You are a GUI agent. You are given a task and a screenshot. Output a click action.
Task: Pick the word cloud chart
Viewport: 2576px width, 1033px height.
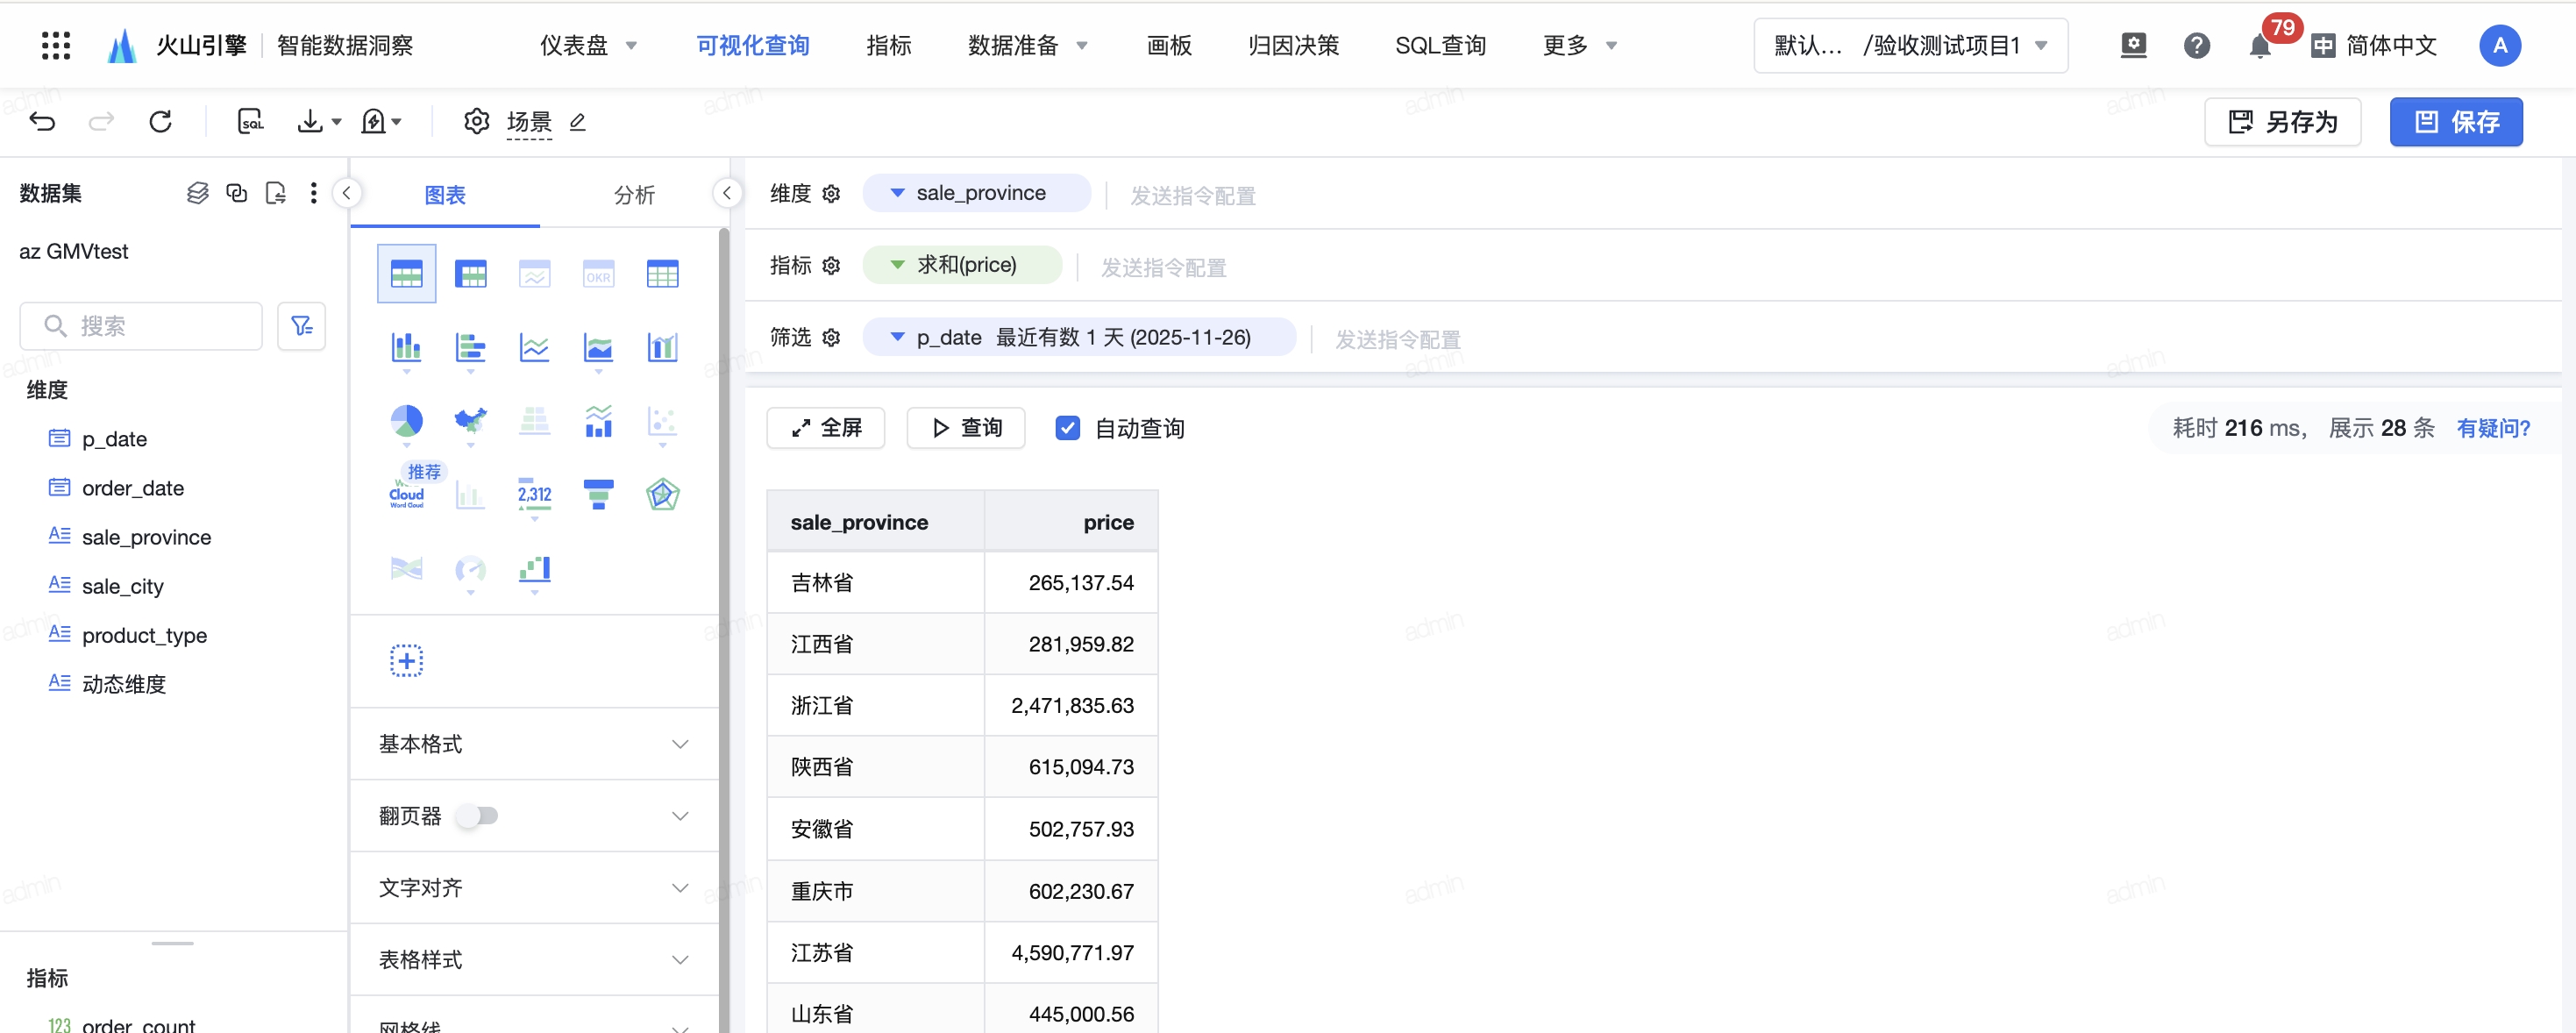(x=406, y=494)
